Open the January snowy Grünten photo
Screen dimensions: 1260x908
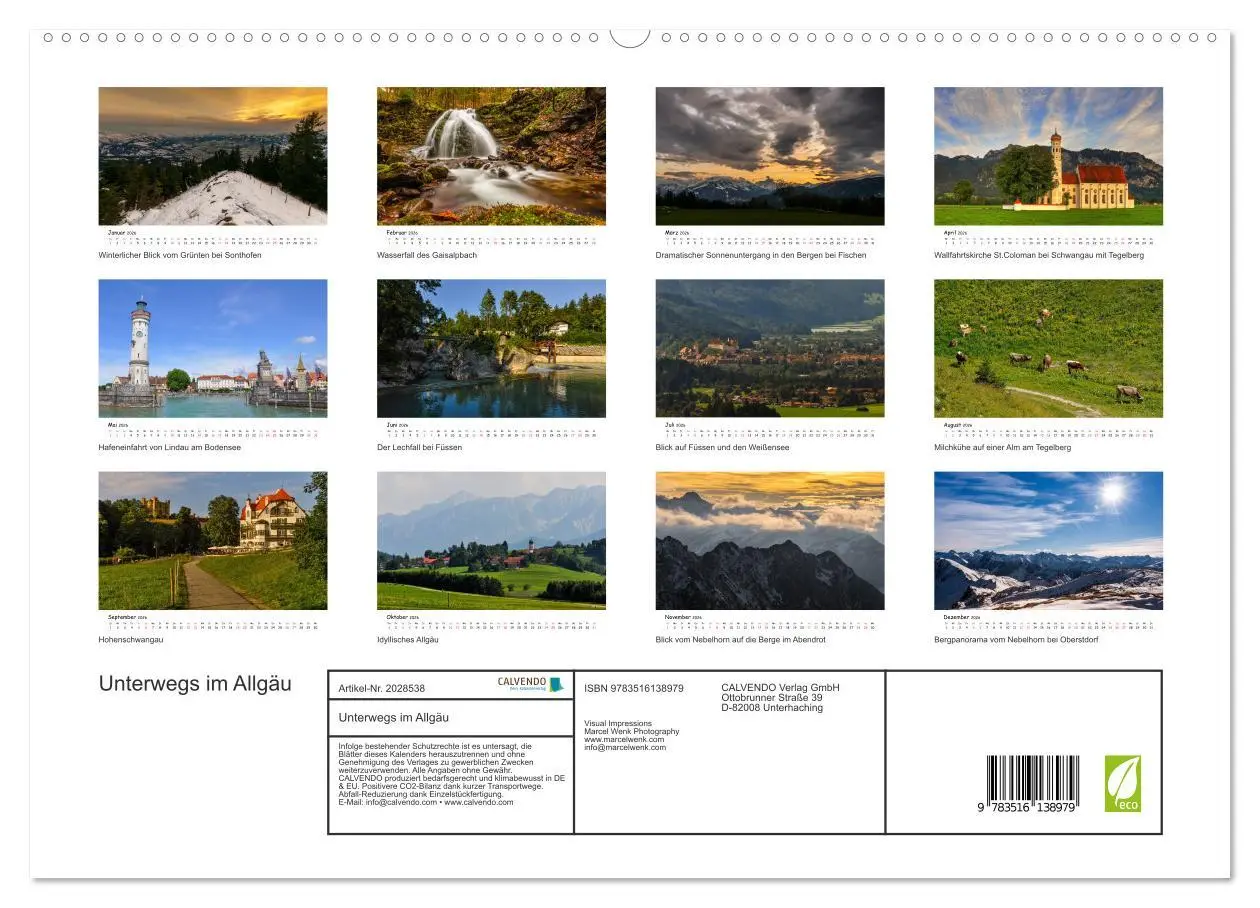[x=213, y=156]
